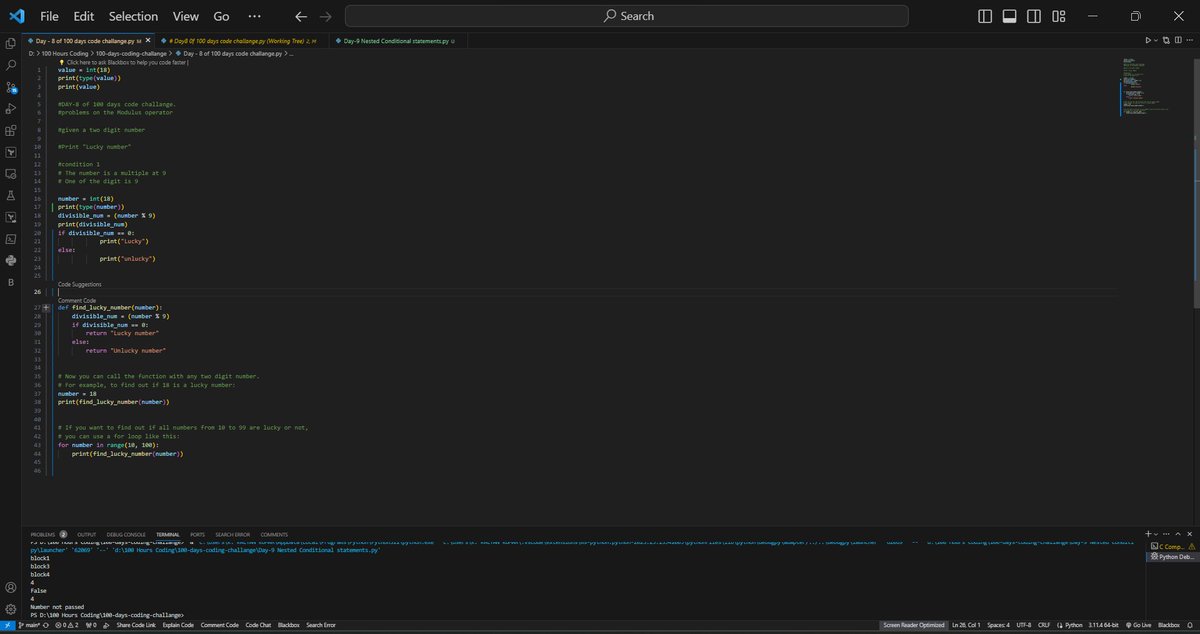Open the Accounts menu
The width and height of the screenshot is (1200, 634).
pyautogui.click(x=11, y=587)
